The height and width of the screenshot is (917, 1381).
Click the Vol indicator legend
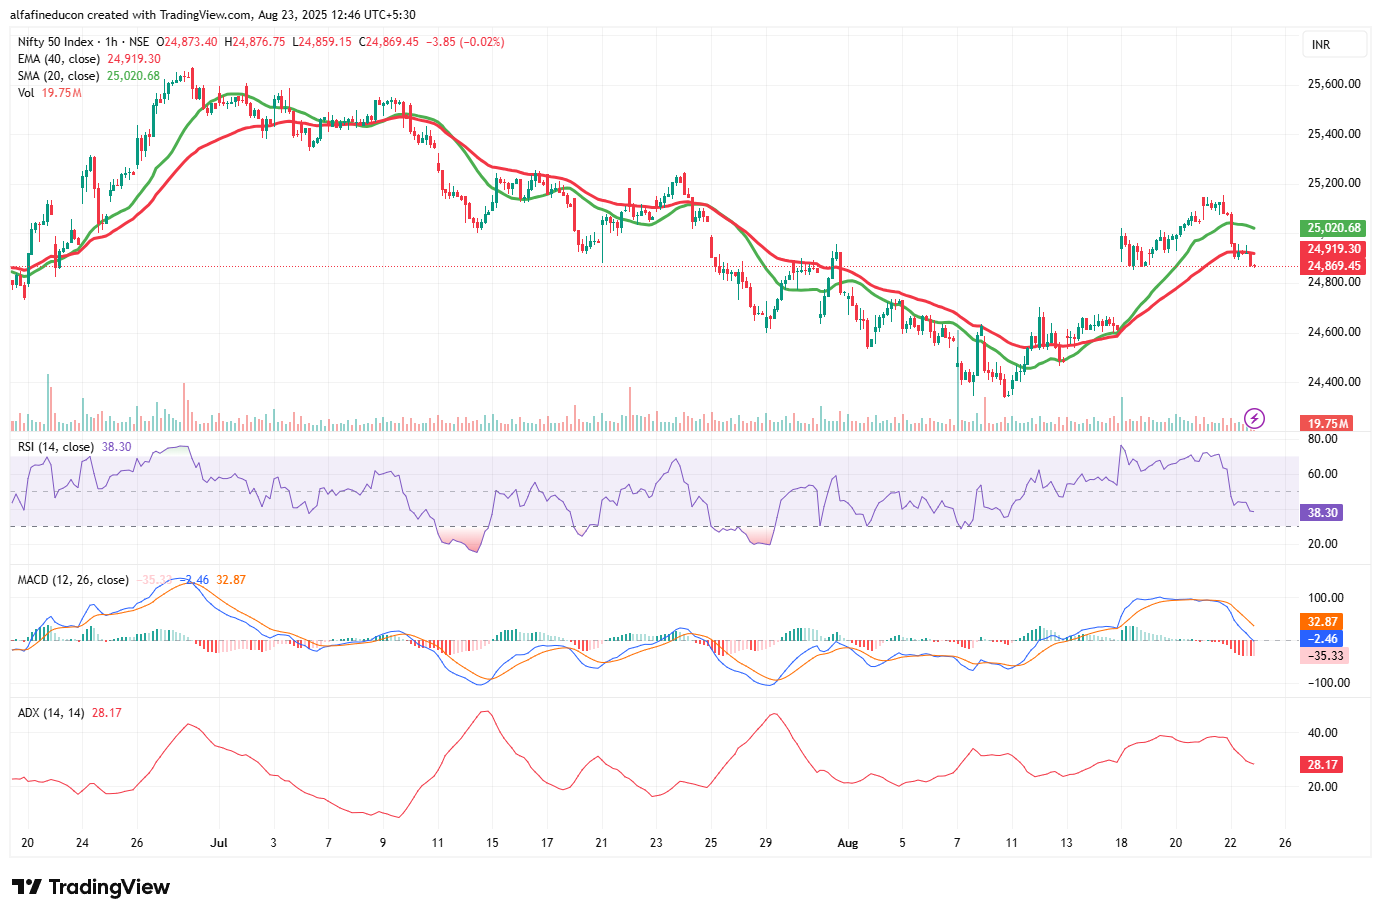pos(26,93)
